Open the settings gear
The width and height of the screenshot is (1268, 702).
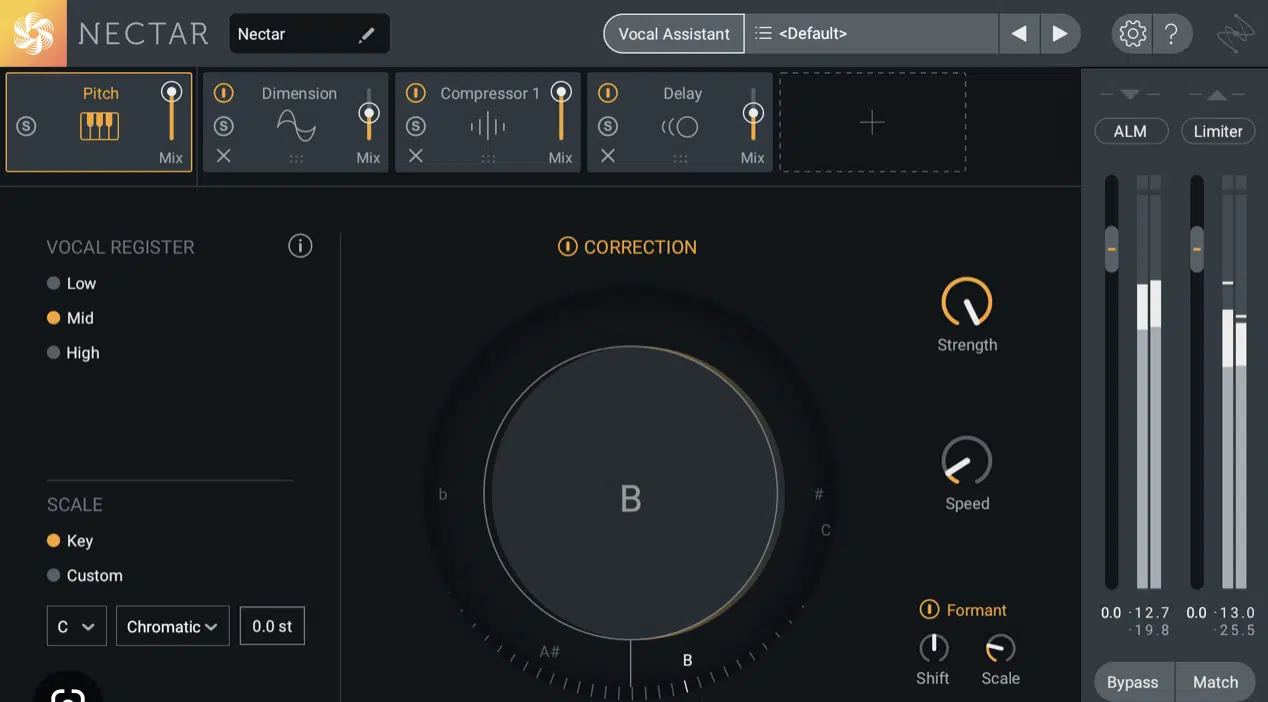pos(1133,34)
